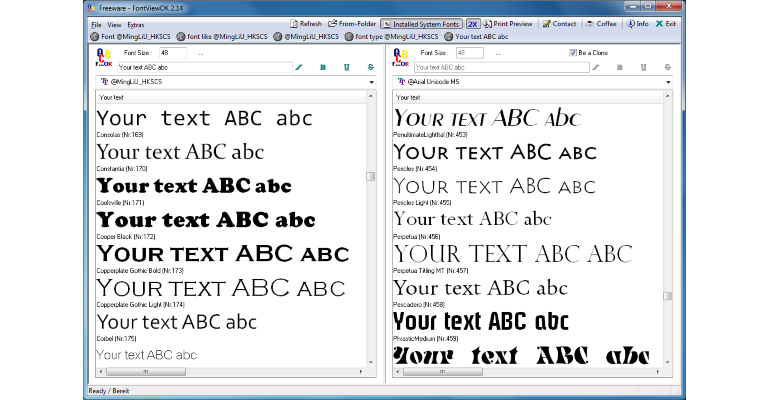Image resolution: width=770 pixels, height=400 pixels.
Task: Expand the @MingLiU_HKSCS font dropdown
Action: click(x=371, y=82)
